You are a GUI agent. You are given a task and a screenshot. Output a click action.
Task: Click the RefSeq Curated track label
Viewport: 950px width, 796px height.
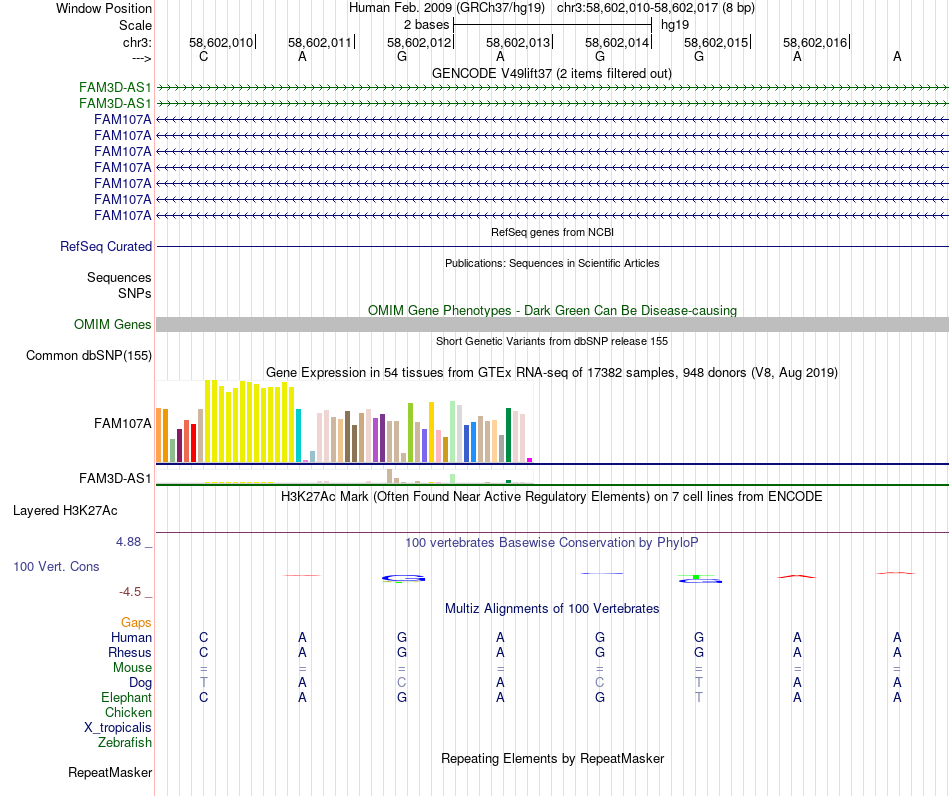click(105, 247)
